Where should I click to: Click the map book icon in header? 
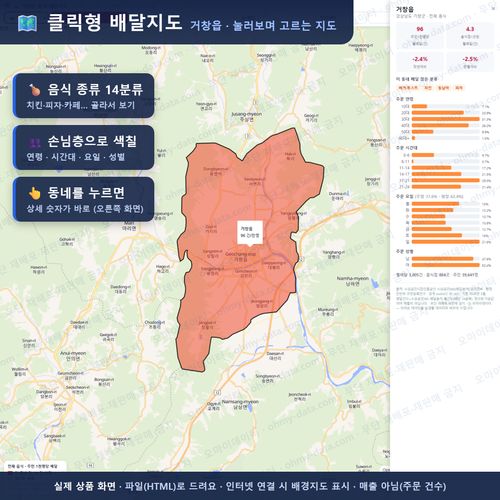click(x=27, y=23)
